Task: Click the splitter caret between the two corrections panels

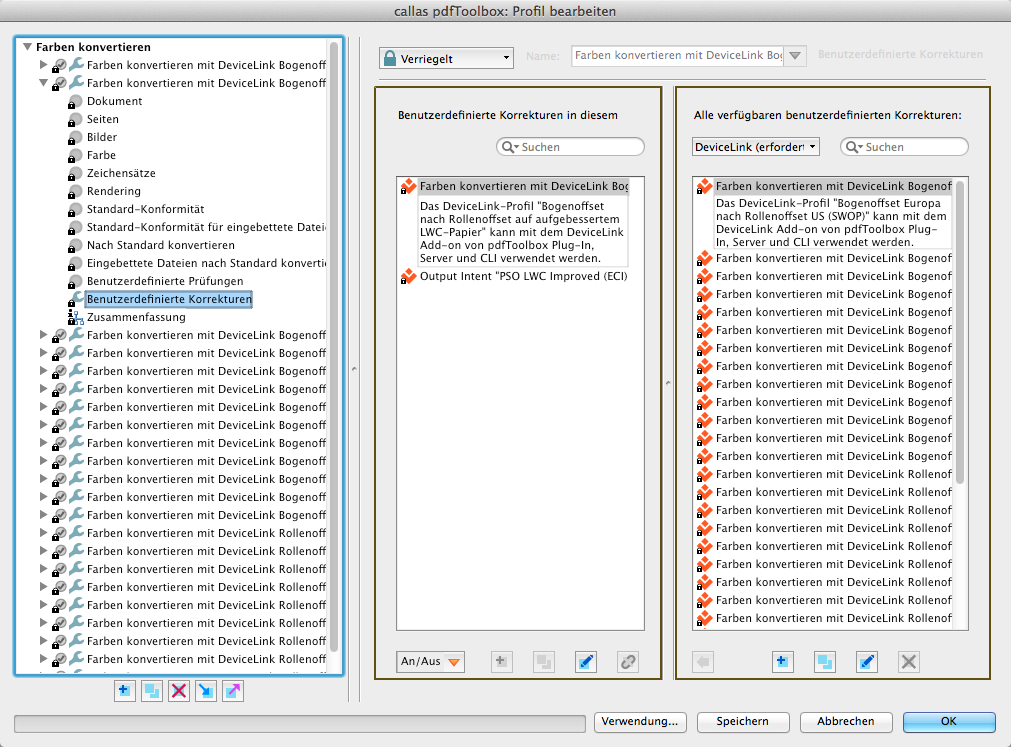Action: pos(668,383)
